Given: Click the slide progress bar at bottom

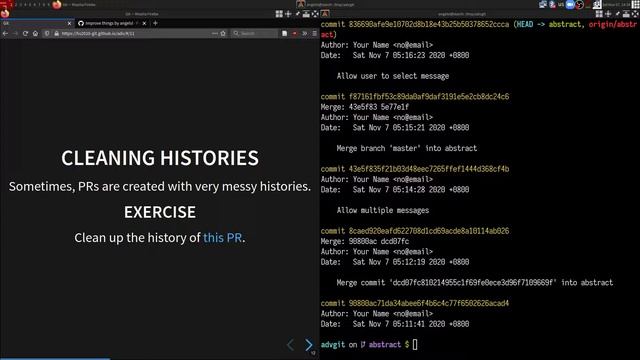Looking at the screenshot, I should coord(160,359).
